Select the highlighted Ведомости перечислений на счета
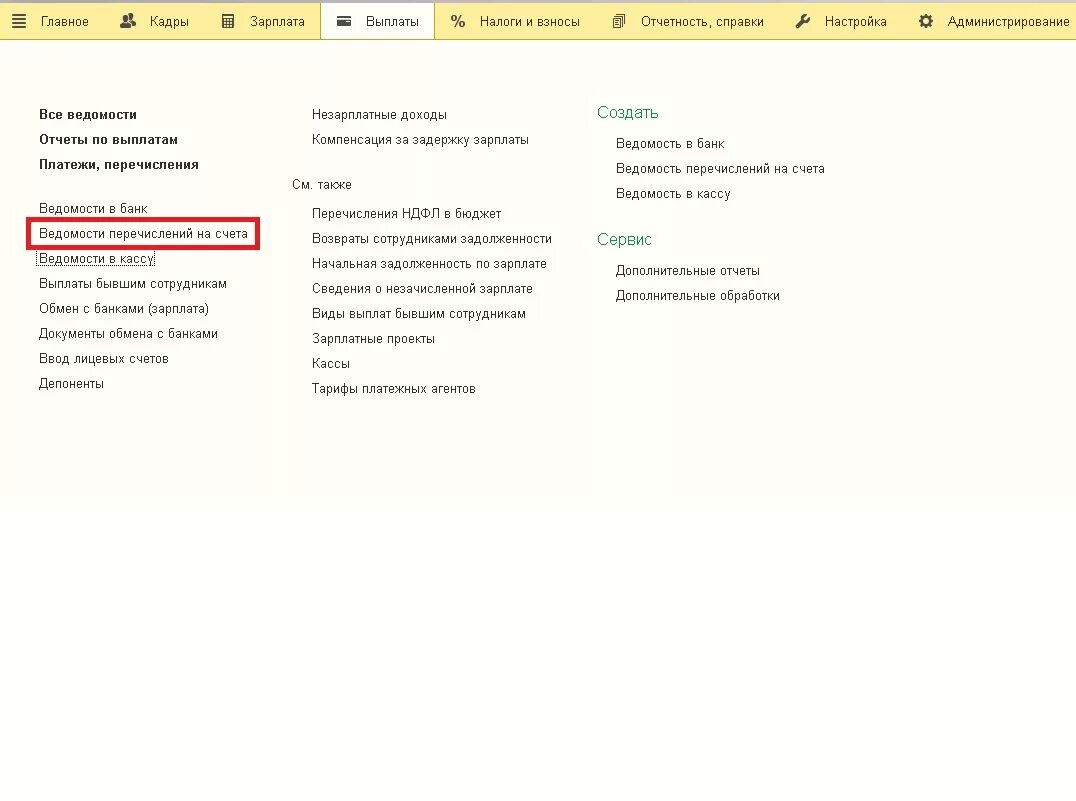This screenshot has height=801, width=1076. [143, 233]
